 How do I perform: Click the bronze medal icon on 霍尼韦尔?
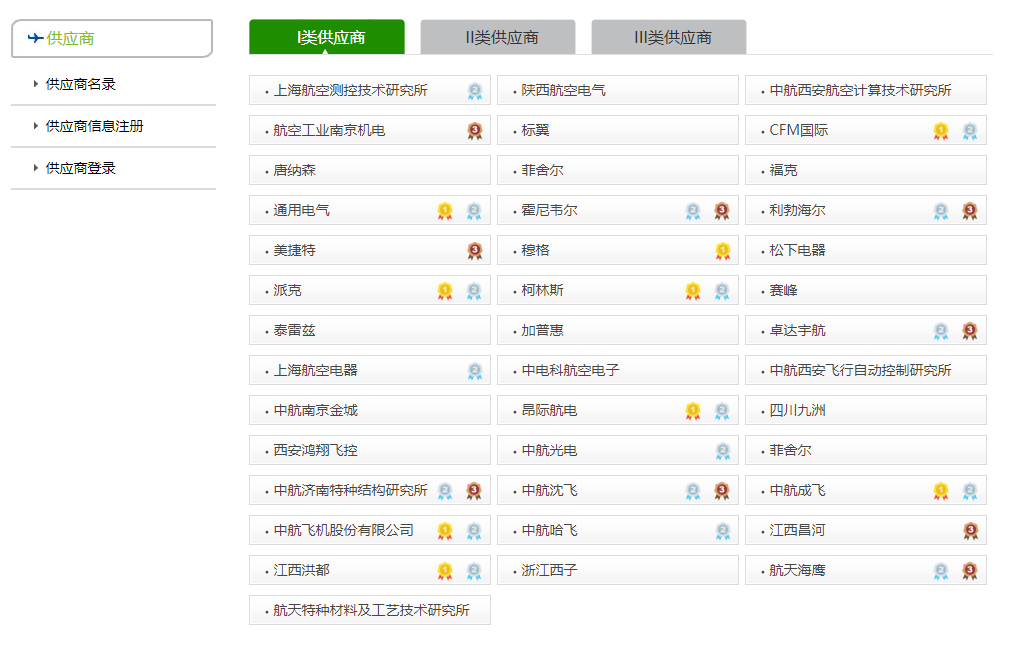(722, 211)
